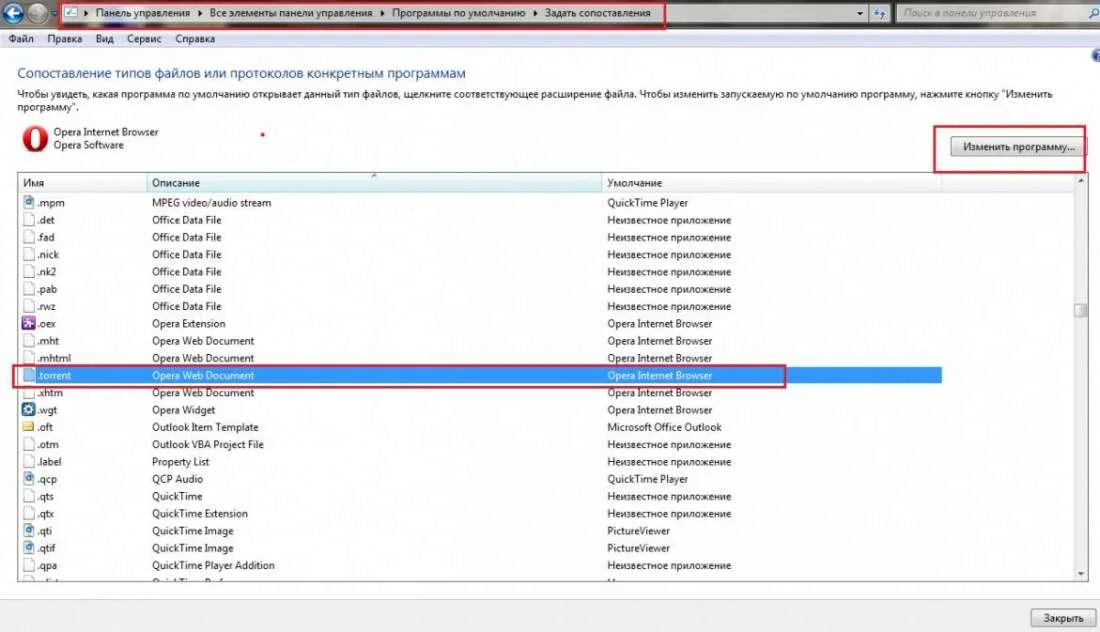The width and height of the screenshot is (1100, 632).
Task: Select the .pab row
Action: (x=480, y=289)
